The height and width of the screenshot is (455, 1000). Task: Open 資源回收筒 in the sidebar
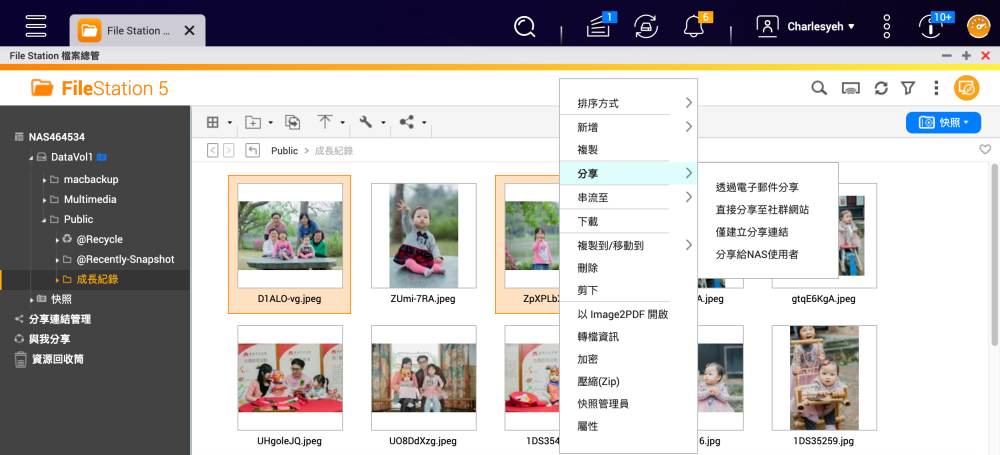58,359
